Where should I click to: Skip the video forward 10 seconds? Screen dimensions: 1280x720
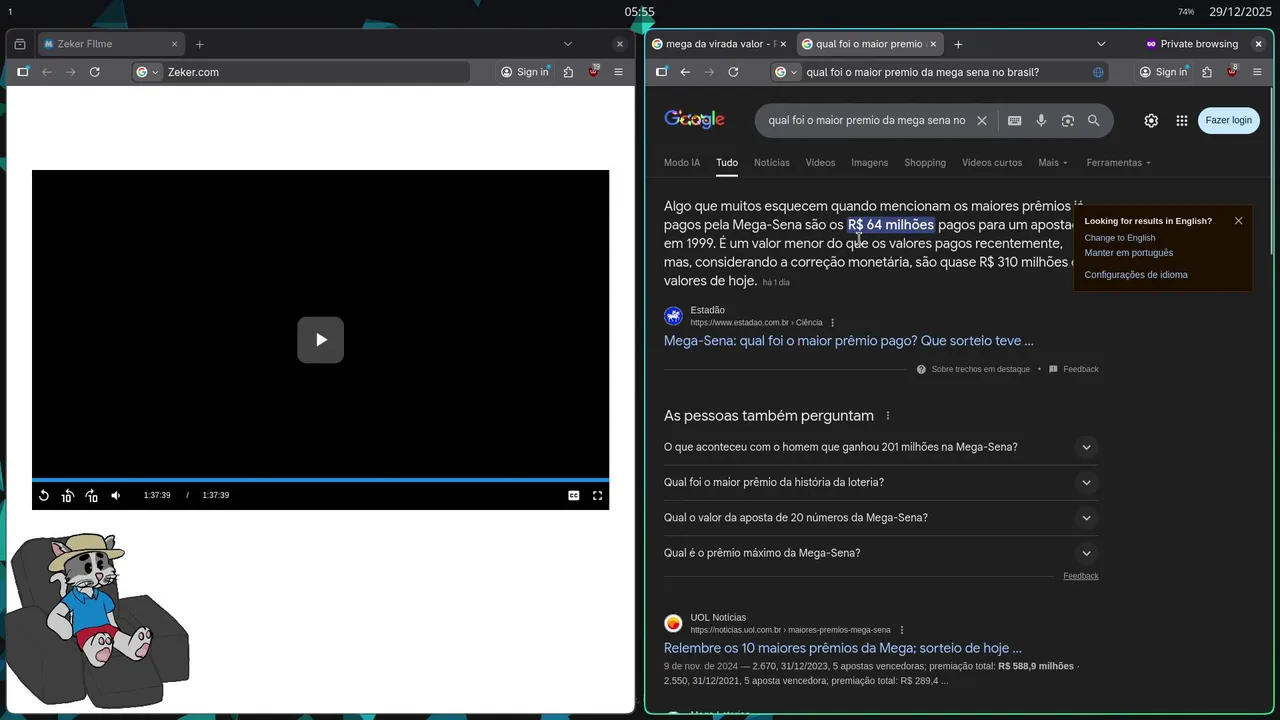click(x=92, y=495)
